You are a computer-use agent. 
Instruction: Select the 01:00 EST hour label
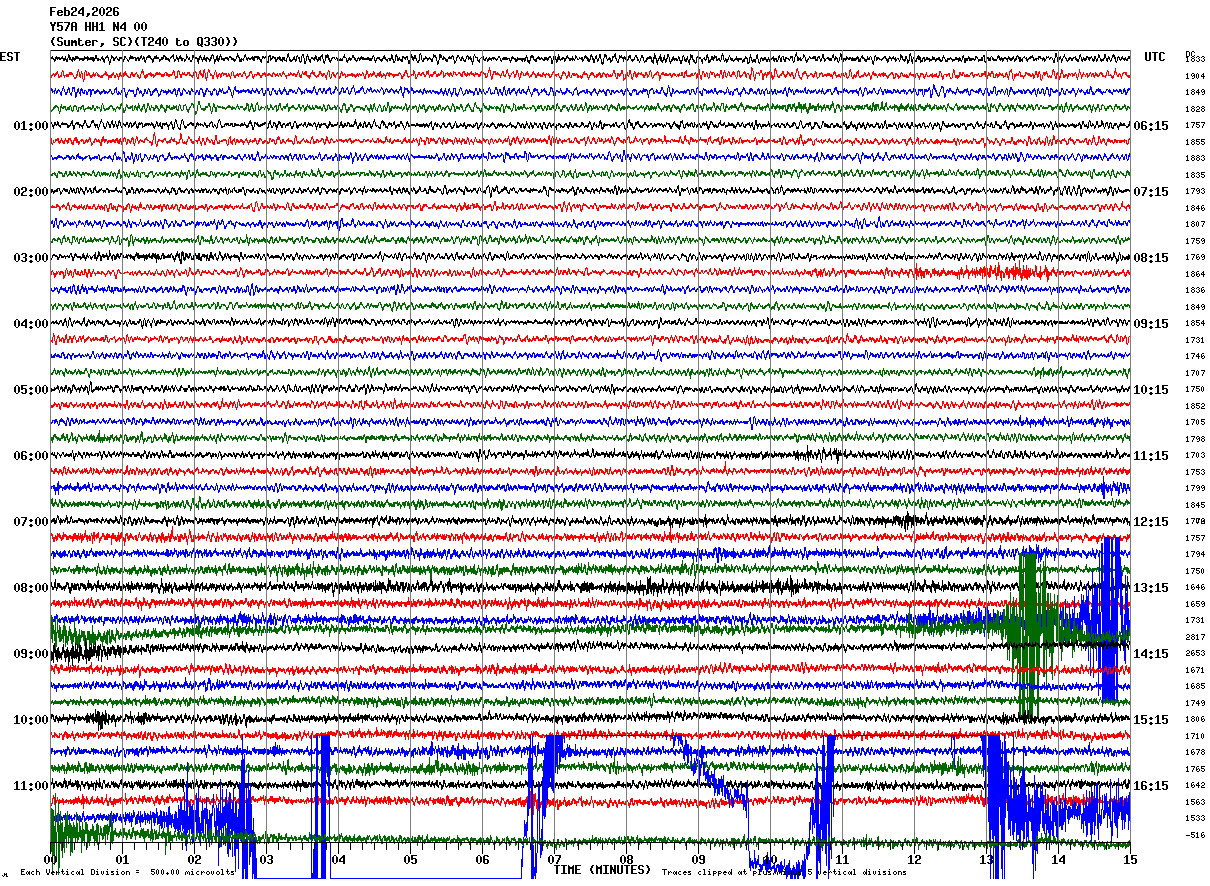31,126
